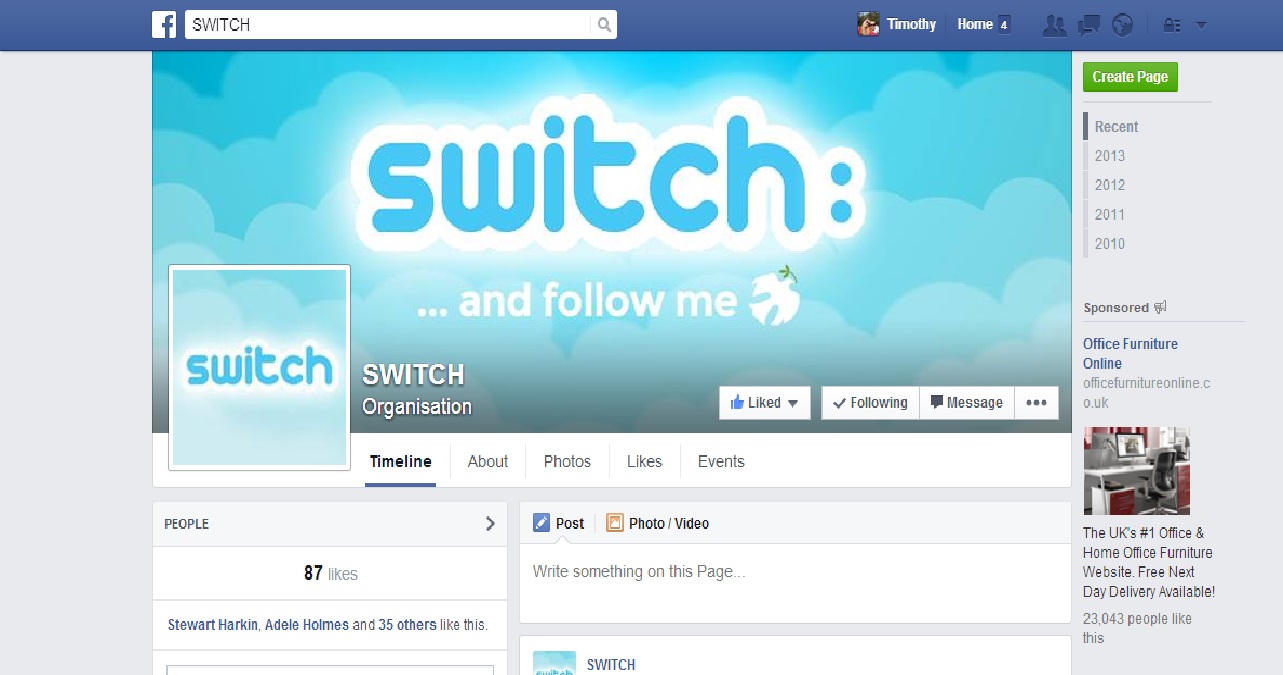Viewport: 1283px width, 675px height.
Task: Jump to 2012 in timeline navigator
Action: (x=1110, y=185)
